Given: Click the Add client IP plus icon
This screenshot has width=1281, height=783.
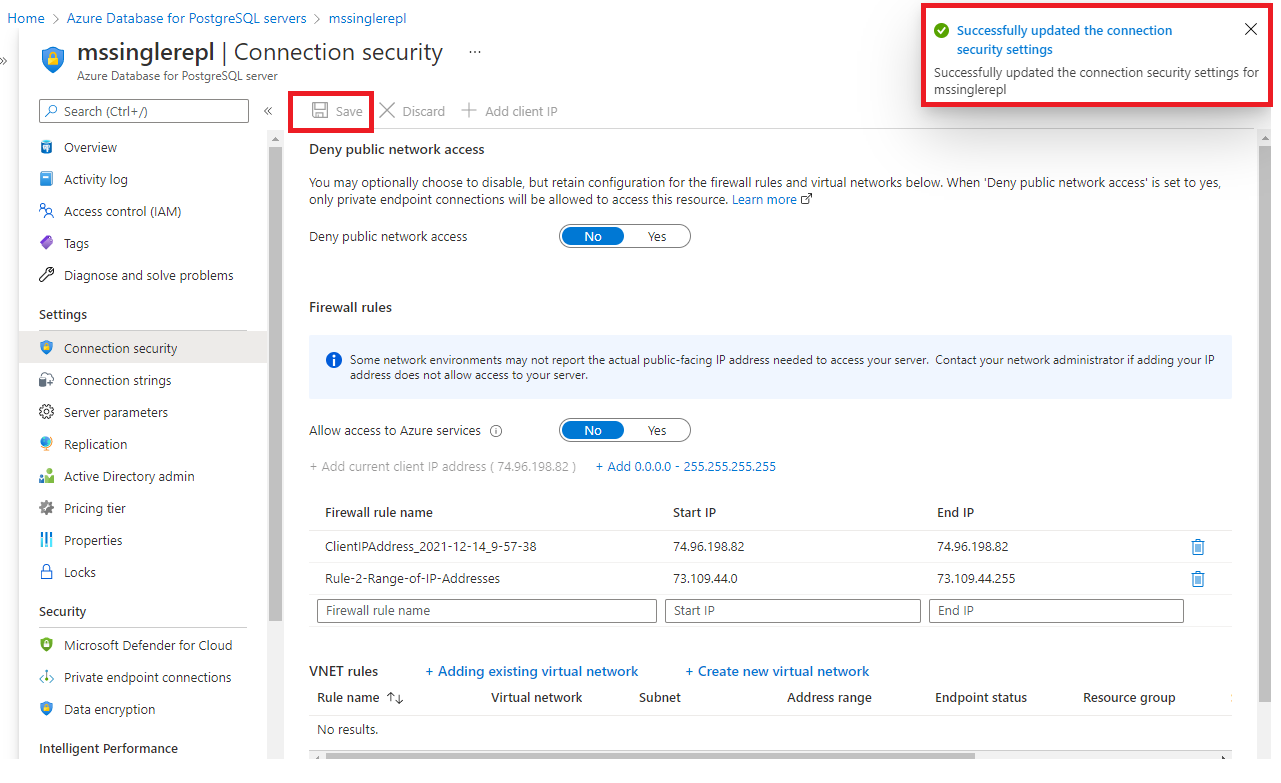Looking at the screenshot, I should pos(469,111).
